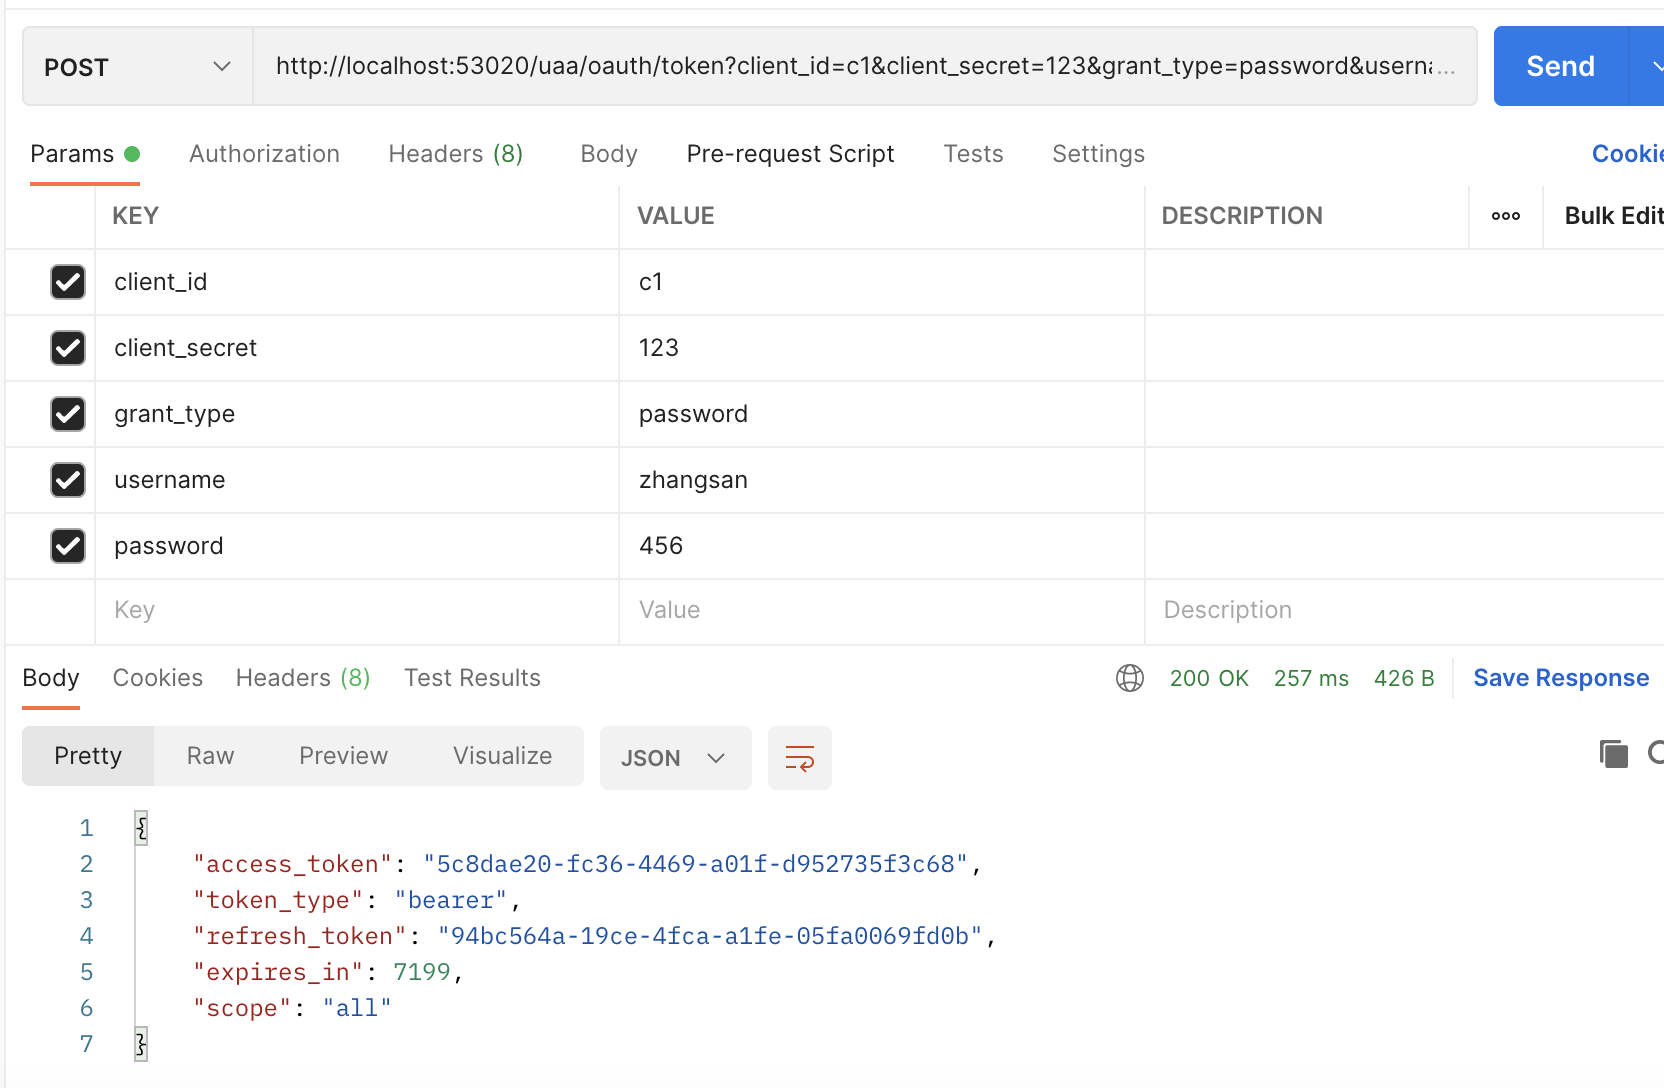This screenshot has height=1088, width=1664.
Task: Click the value cell containing 123
Action: pos(882,348)
